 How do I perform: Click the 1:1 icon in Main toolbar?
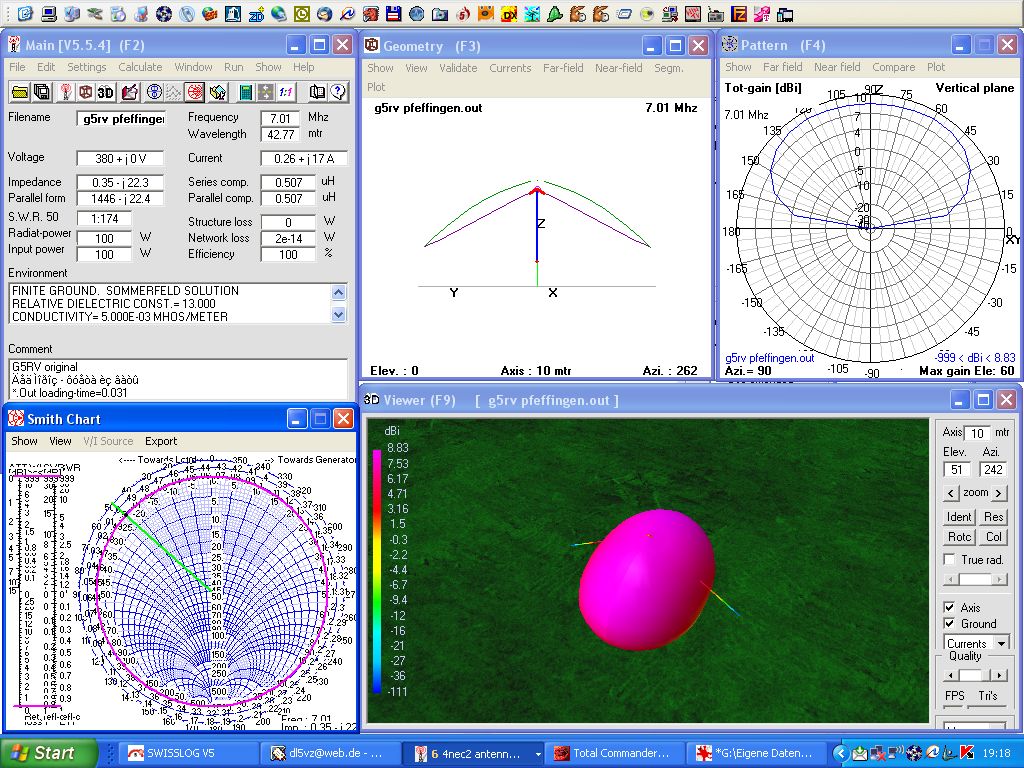(x=285, y=92)
